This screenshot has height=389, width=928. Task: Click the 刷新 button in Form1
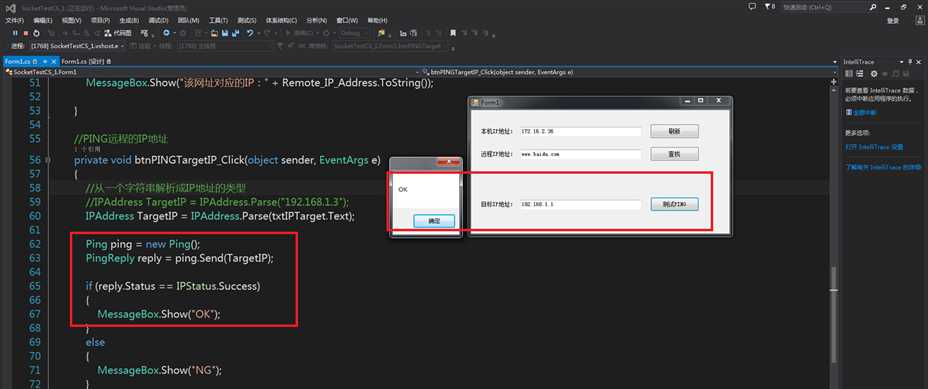tap(674, 131)
